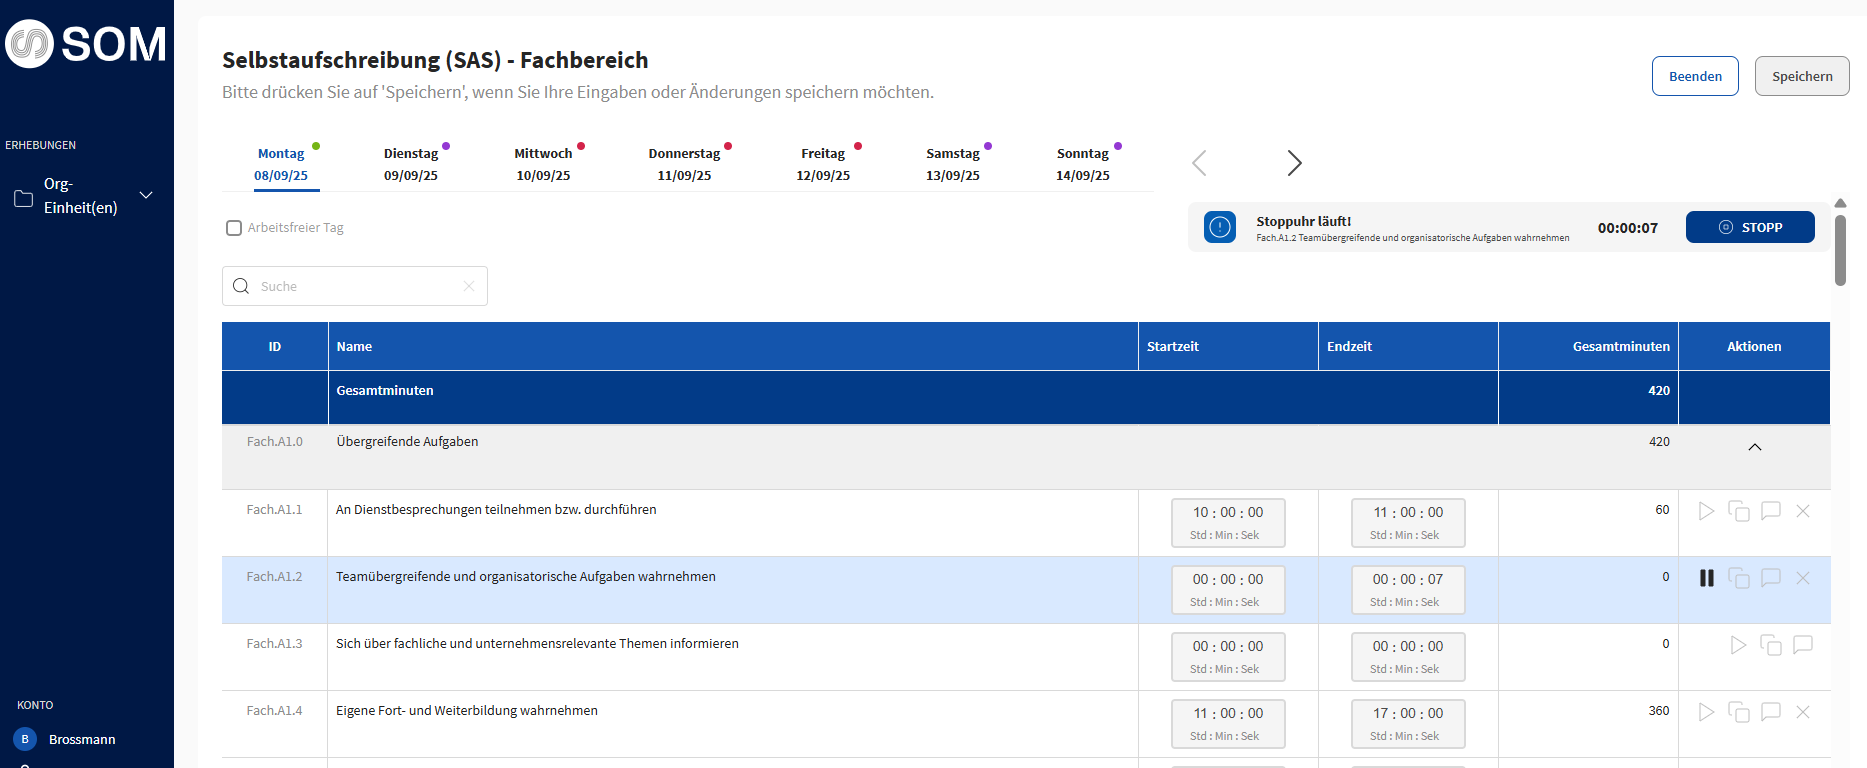Select the Freitag 12/09/25 tab
Image resolution: width=1867 pixels, height=768 pixels.
pyautogui.click(x=823, y=164)
